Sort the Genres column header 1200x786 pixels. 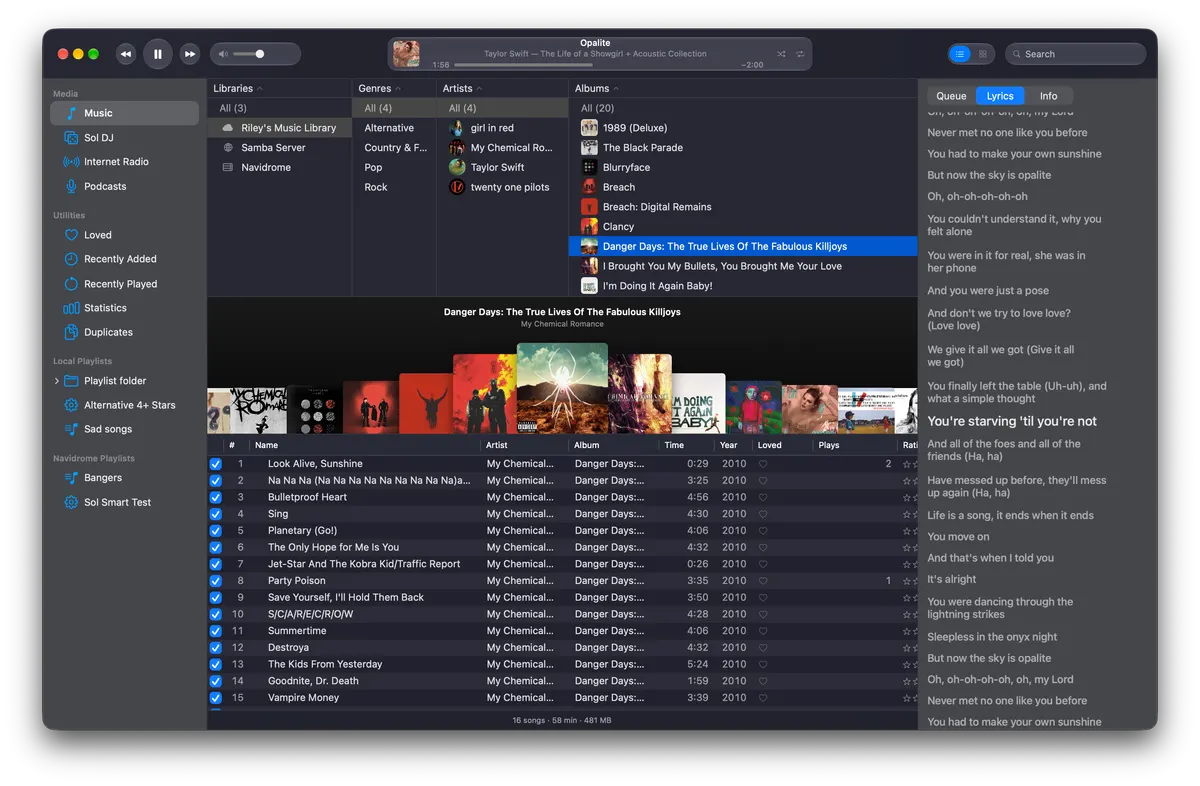click(x=394, y=88)
